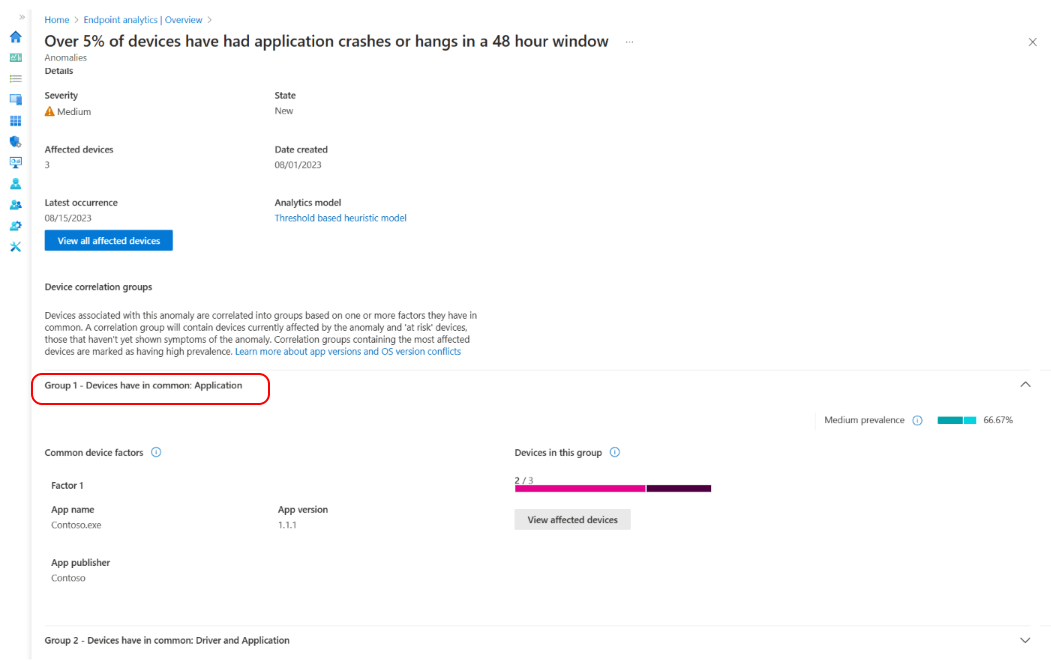Open the Devices icon in the sidebar
The width and height of the screenshot is (1051, 661).
(x=15, y=99)
